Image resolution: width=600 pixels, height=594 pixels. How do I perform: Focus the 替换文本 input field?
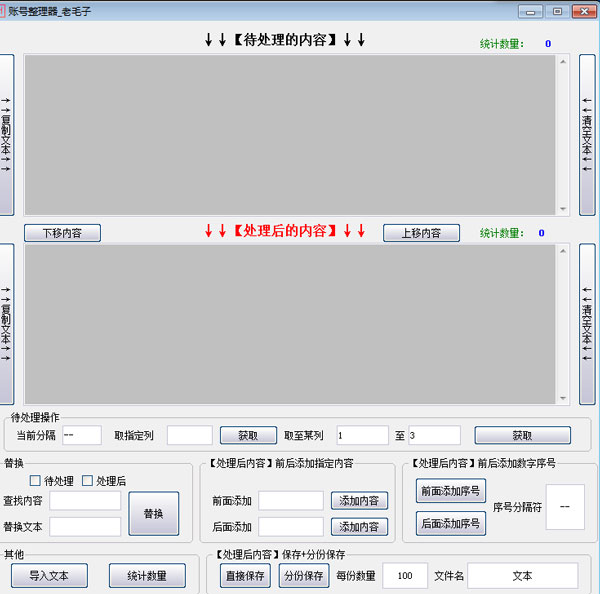85,527
